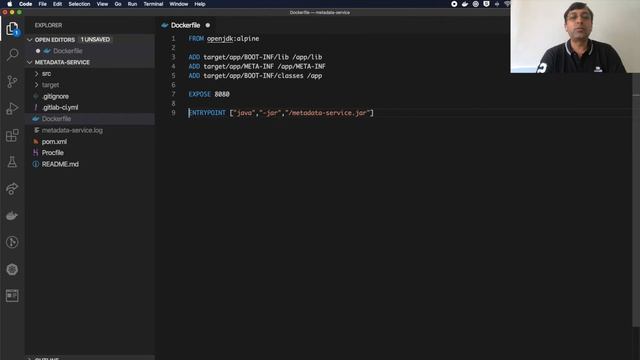Image resolution: width=640 pixels, height=360 pixels.
Task: Open the bottom panel-layout icon in the activity bar
Action: point(12,296)
